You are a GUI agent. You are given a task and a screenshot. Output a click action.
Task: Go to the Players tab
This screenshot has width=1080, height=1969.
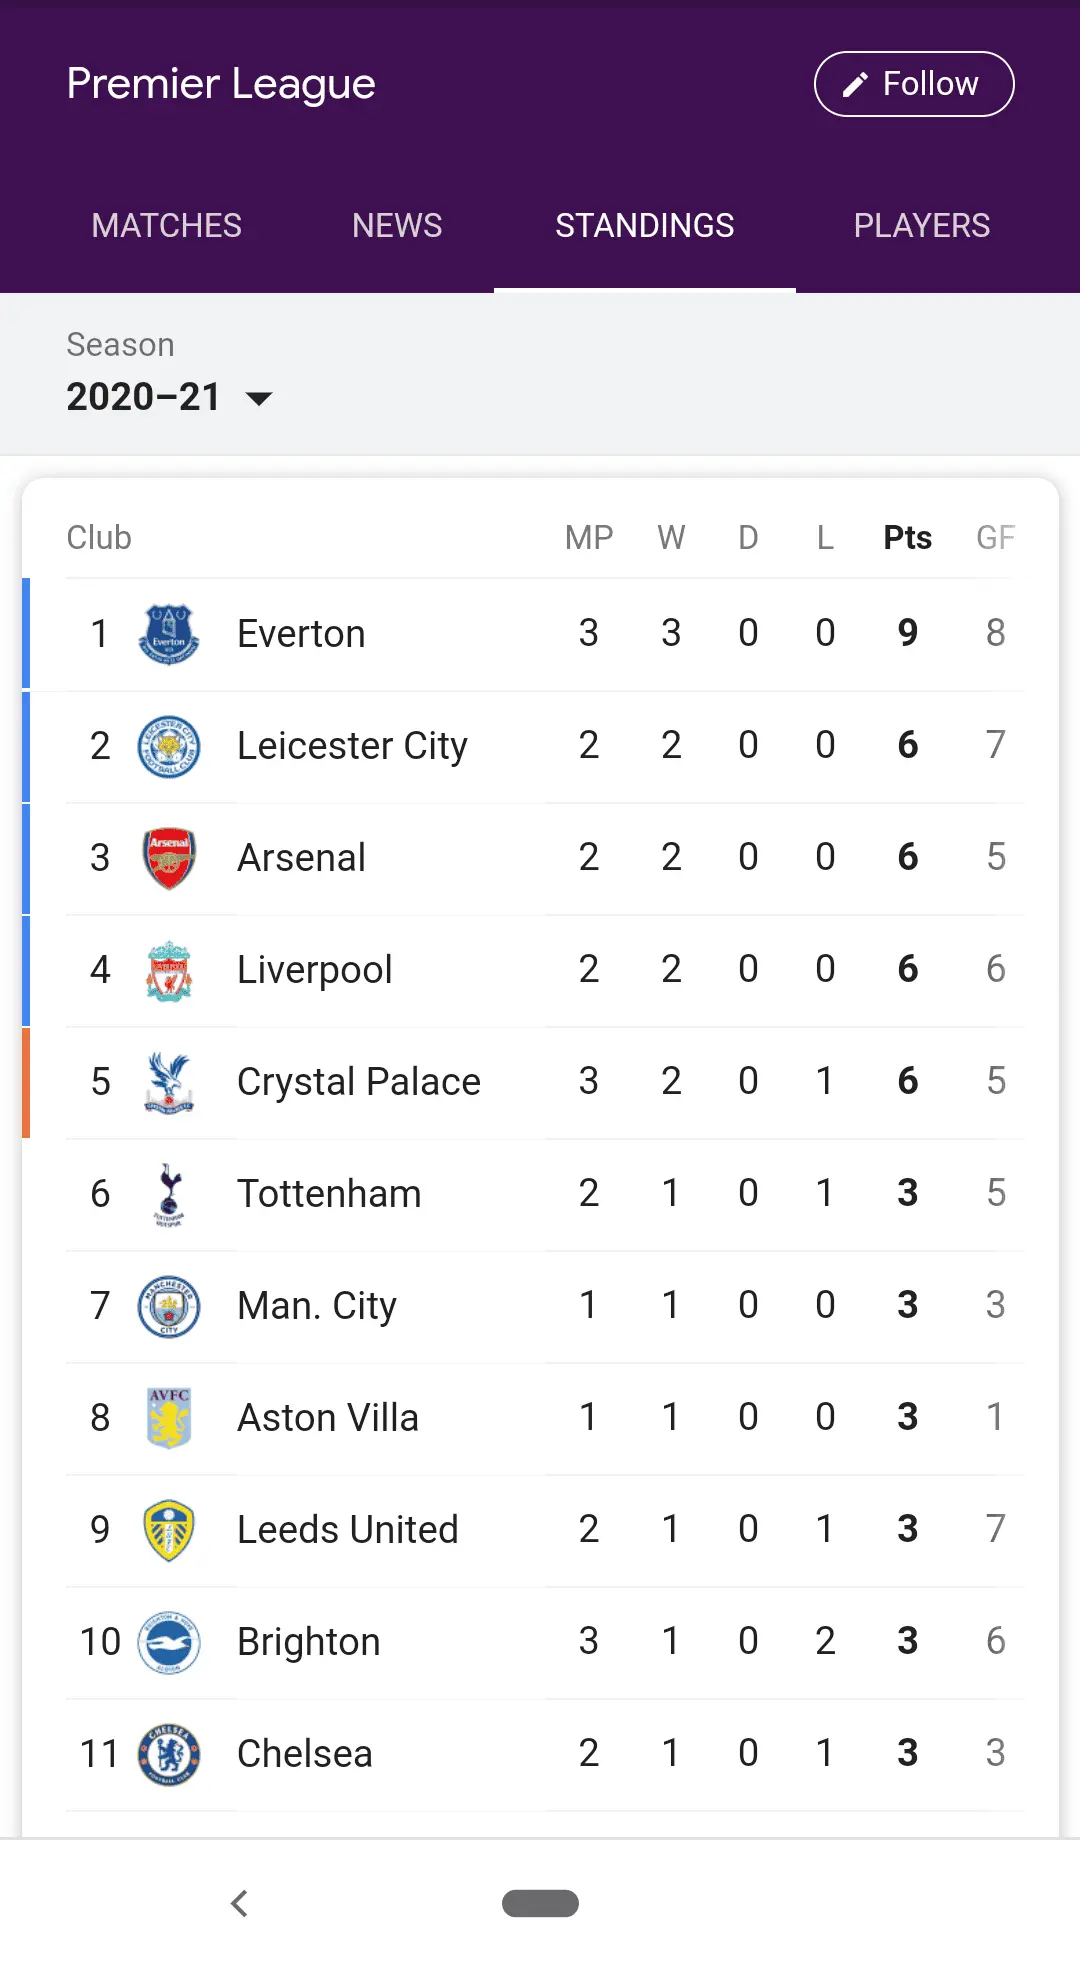pyautogui.click(x=921, y=226)
